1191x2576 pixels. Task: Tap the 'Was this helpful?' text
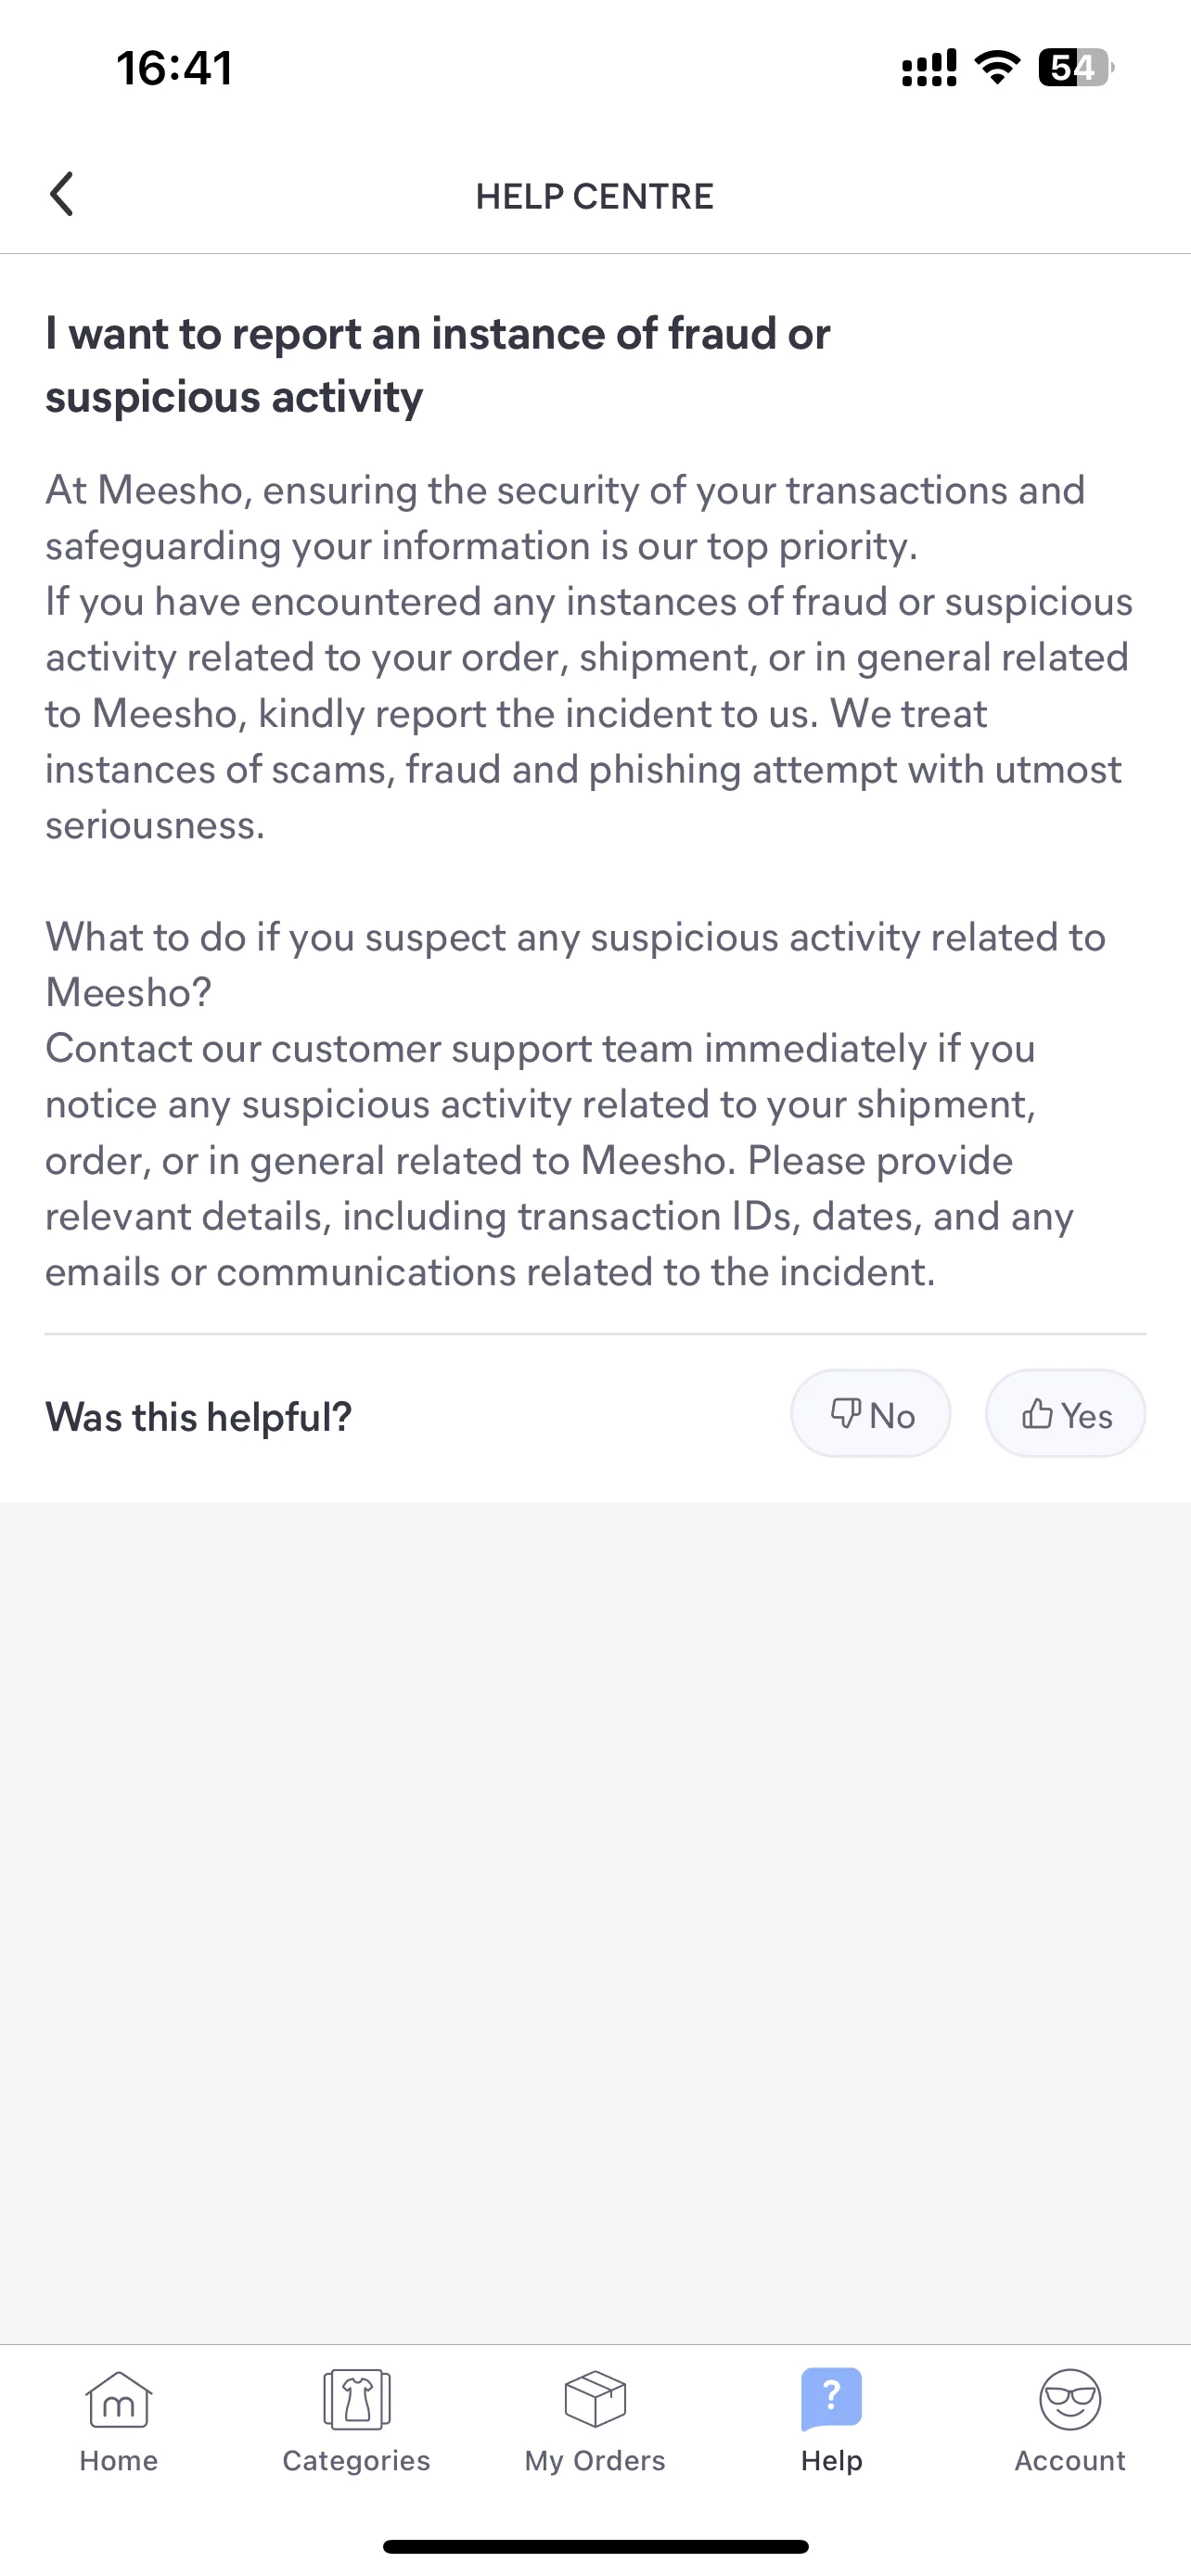pyautogui.click(x=199, y=1416)
